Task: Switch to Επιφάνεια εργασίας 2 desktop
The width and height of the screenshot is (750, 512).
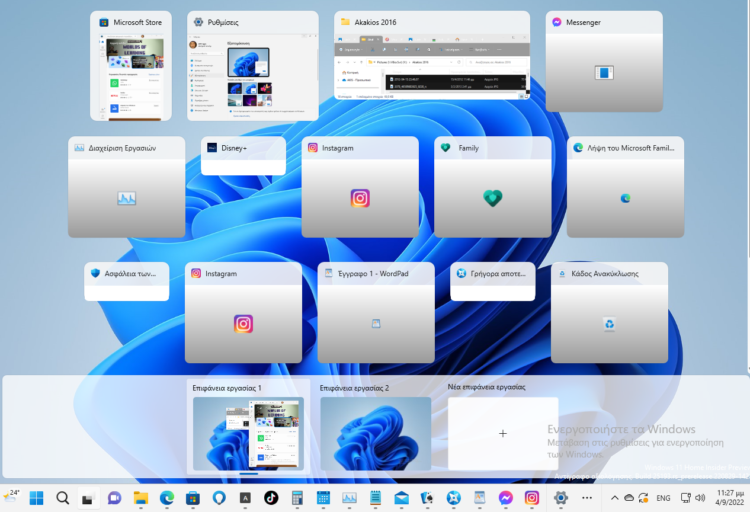Action: (375, 427)
